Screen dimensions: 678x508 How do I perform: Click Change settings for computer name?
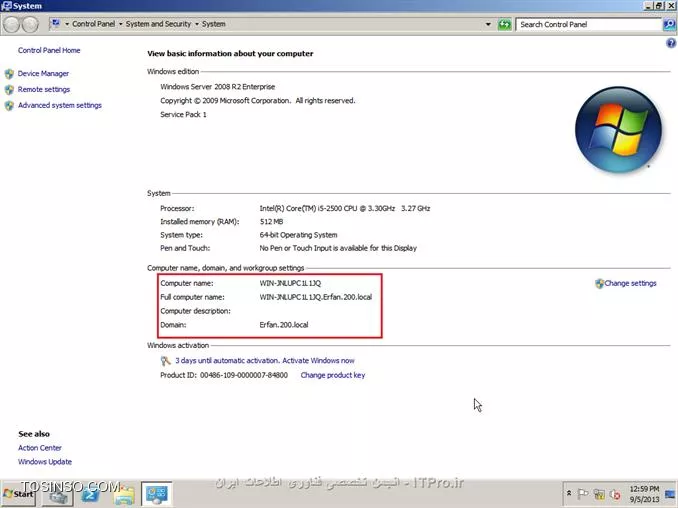pos(630,283)
